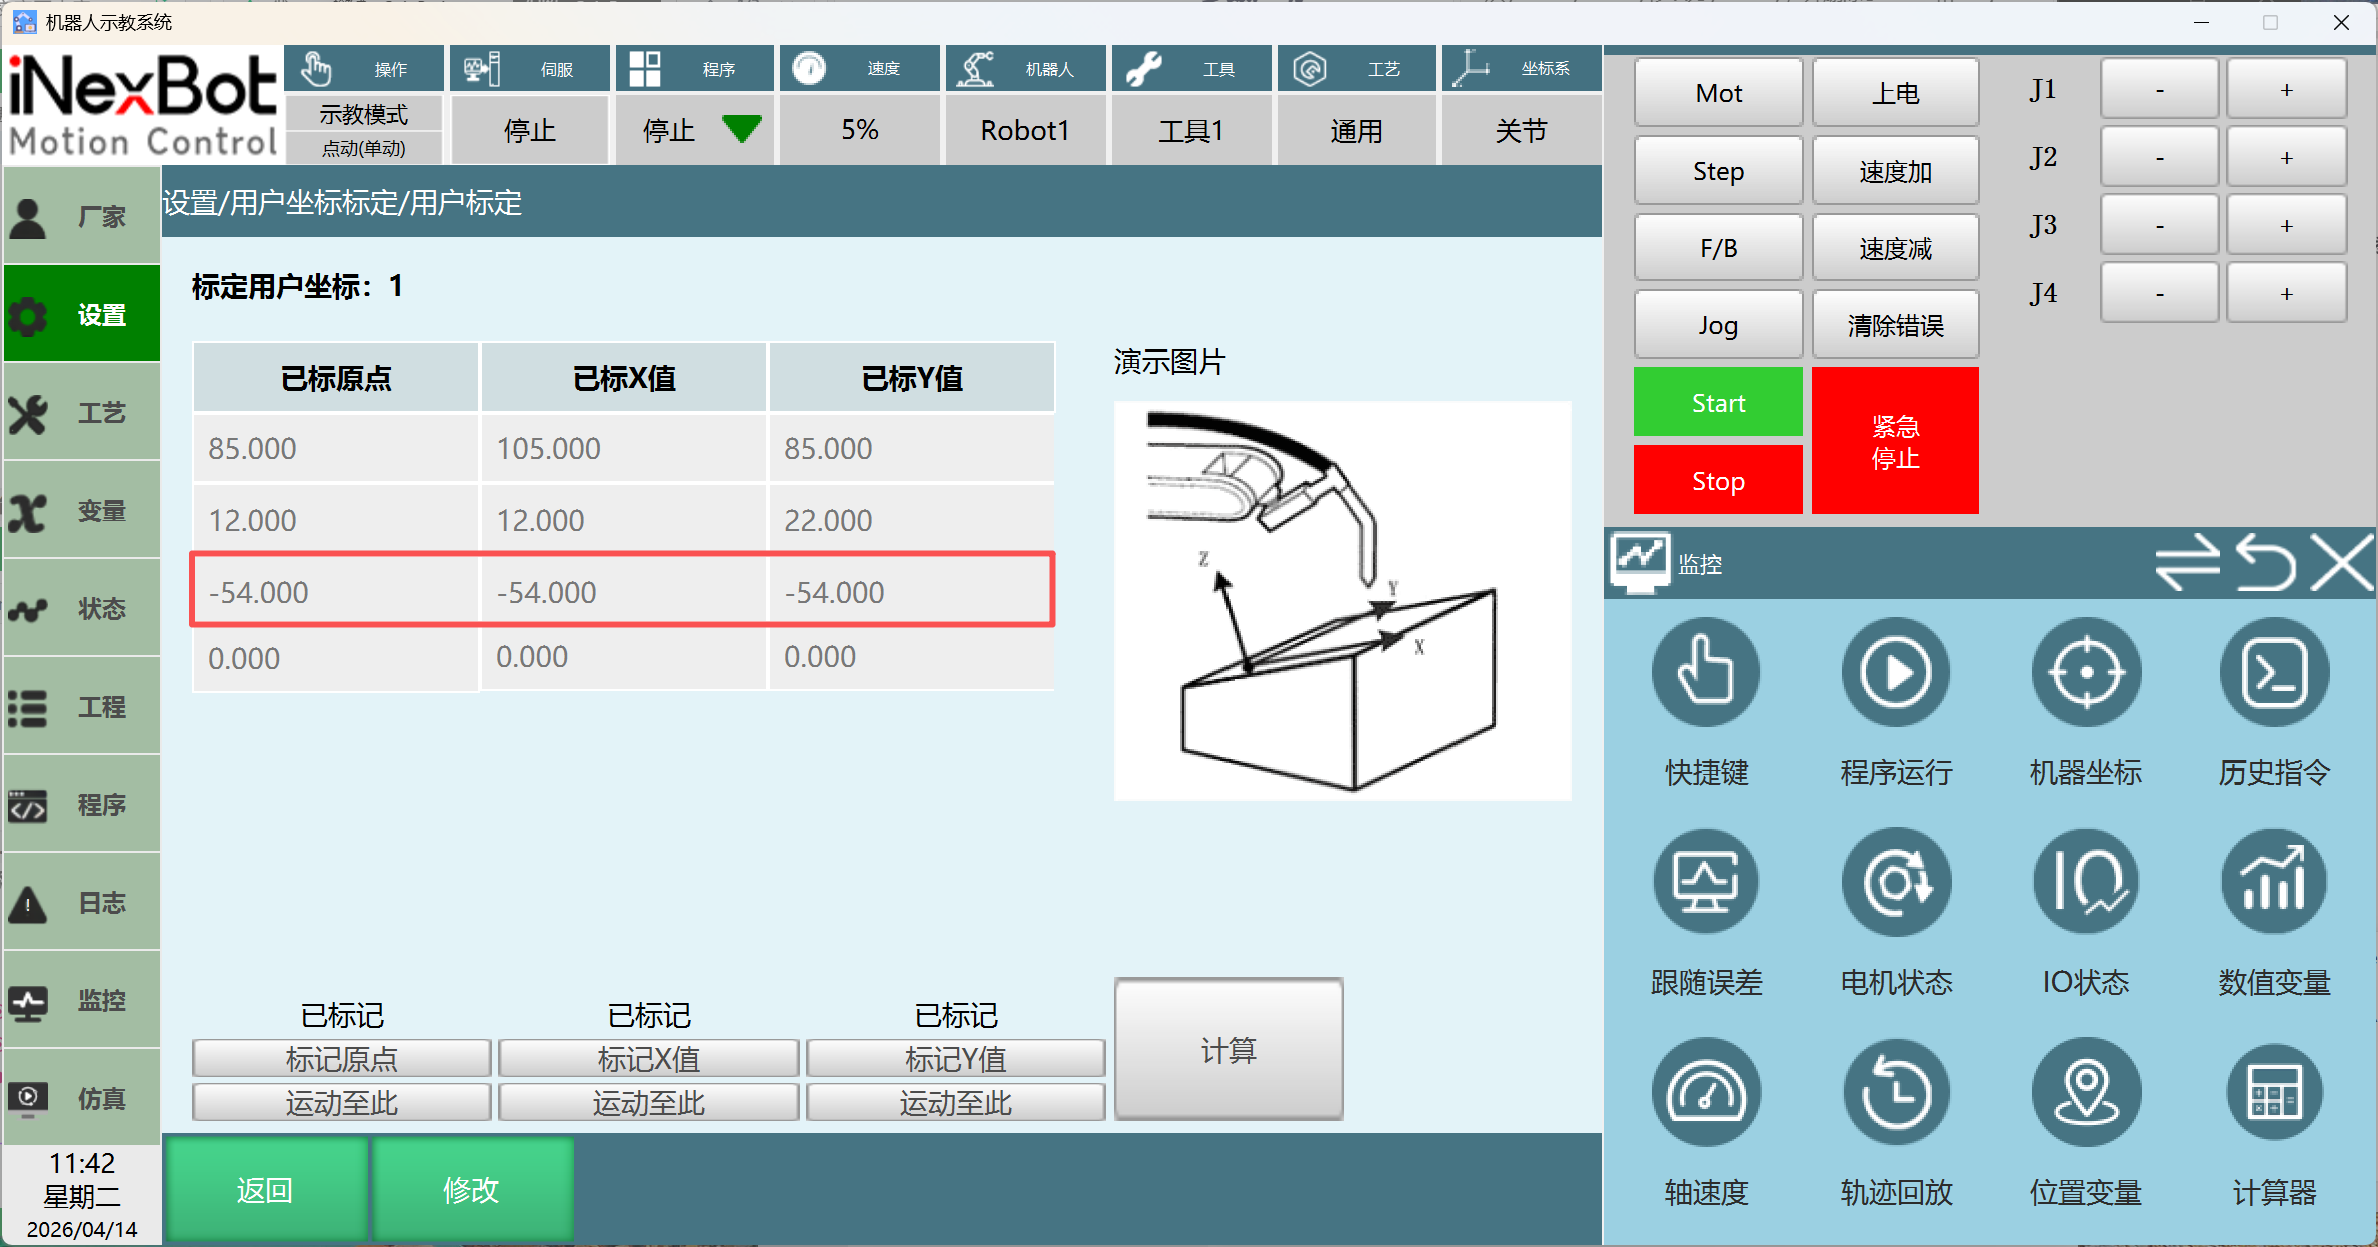Screen dimensions: 2378x1247
Task: Toggle the Step mode button
Action: pos(1718,171)
